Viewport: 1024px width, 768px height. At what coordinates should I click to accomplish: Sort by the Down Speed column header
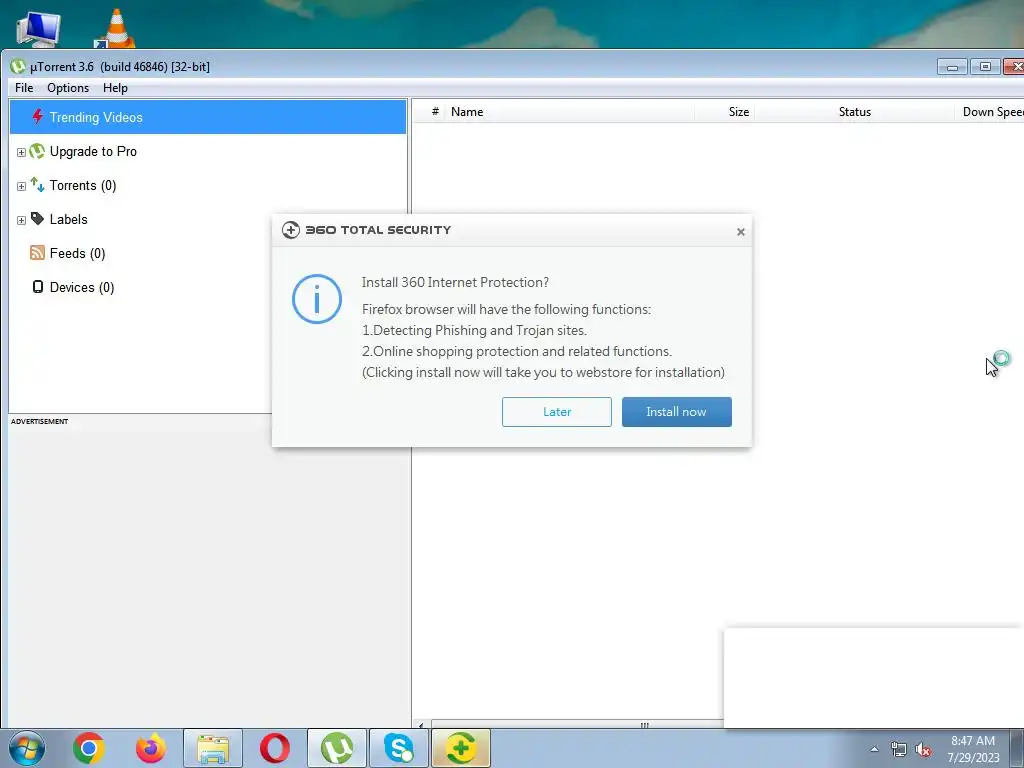pos(991,112)
